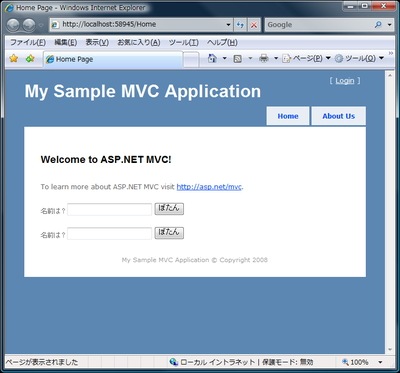400x373 pixels.
Task: Open the recent pages dropdown beside Forward
Action: (41, 25)
